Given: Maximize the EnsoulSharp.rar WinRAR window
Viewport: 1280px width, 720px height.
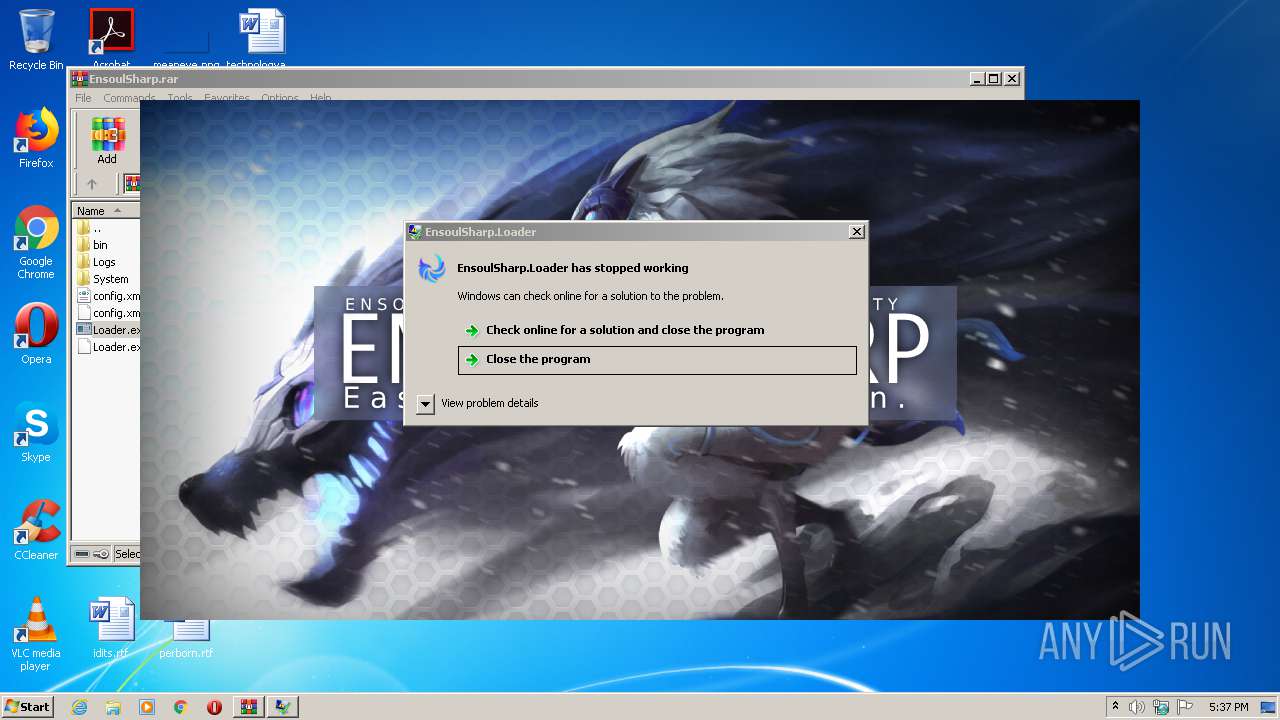Looking at the screenshot, I should tap(993, 78).
